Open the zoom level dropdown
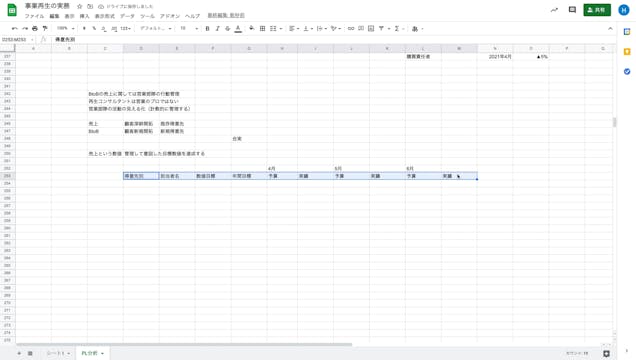The width and height of the screenshot is (636, 360). click(66, 28)
